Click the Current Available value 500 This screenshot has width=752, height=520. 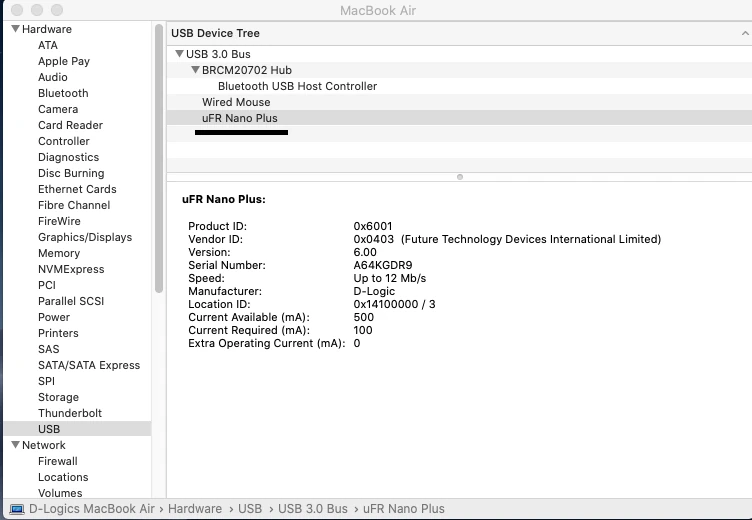pos(364,317)
